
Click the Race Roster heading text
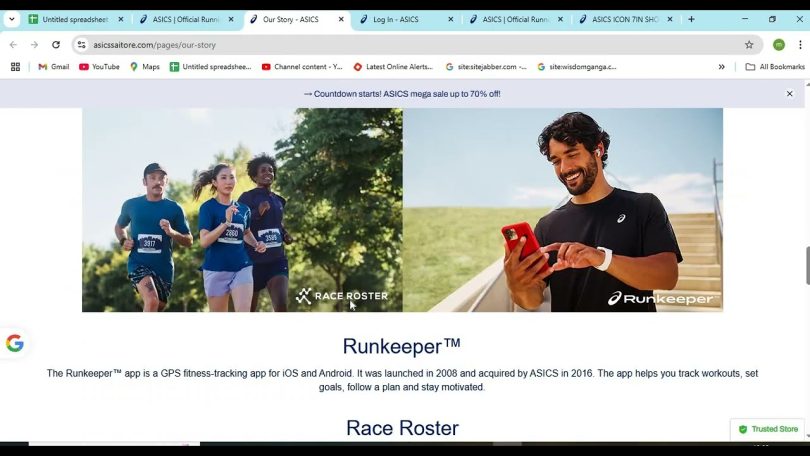[402, 428]
